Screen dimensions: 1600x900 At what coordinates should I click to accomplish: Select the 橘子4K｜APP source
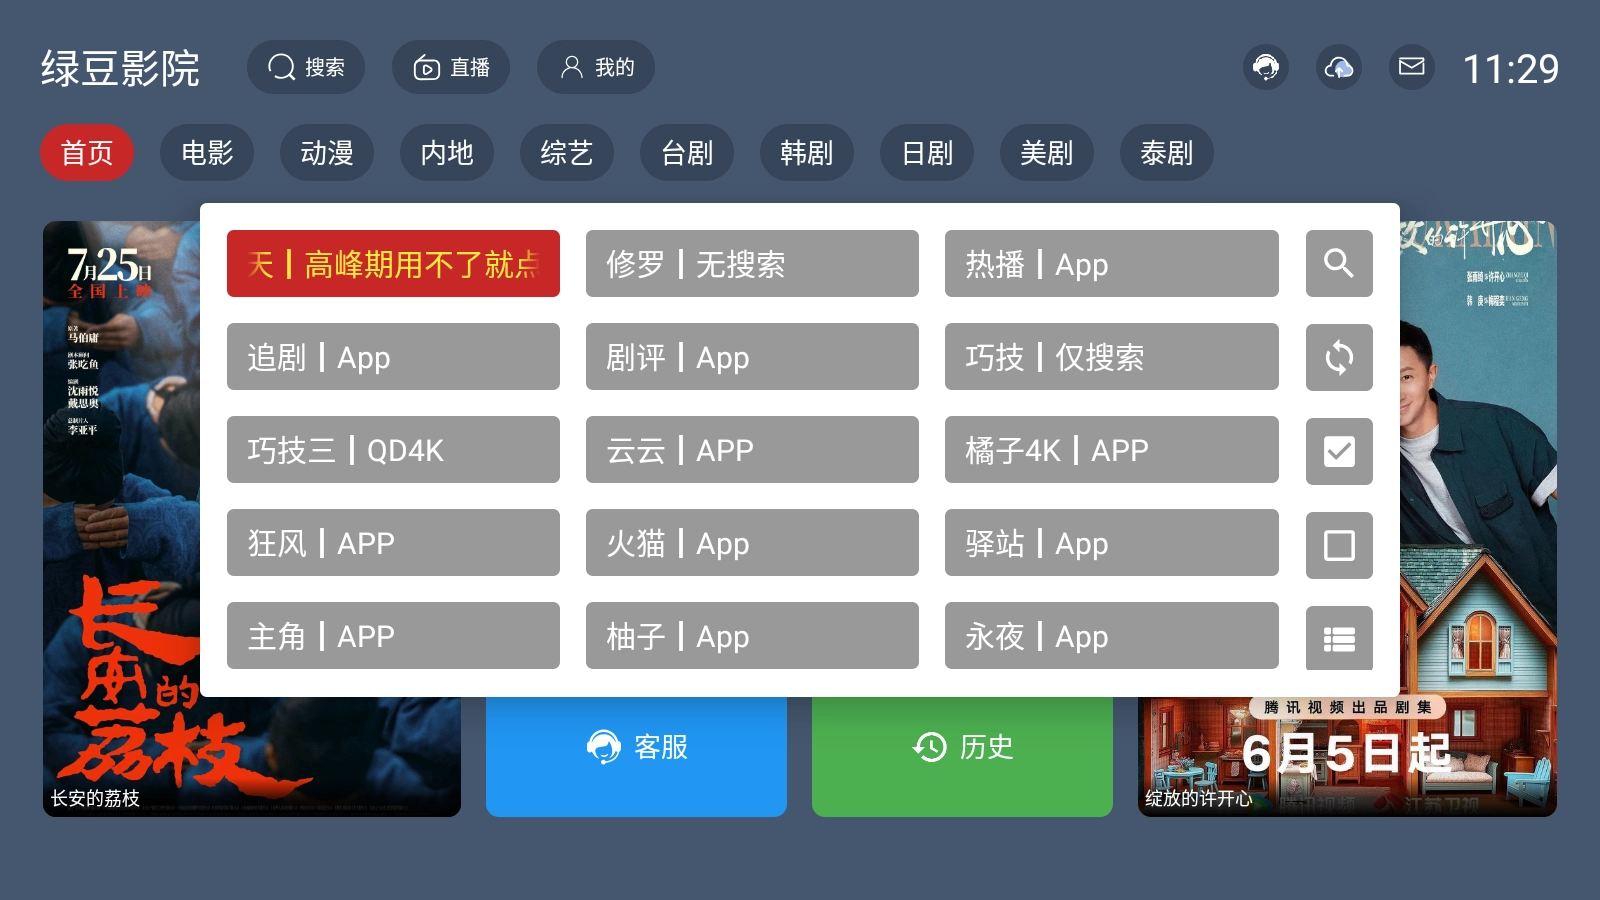[1112, 450]
